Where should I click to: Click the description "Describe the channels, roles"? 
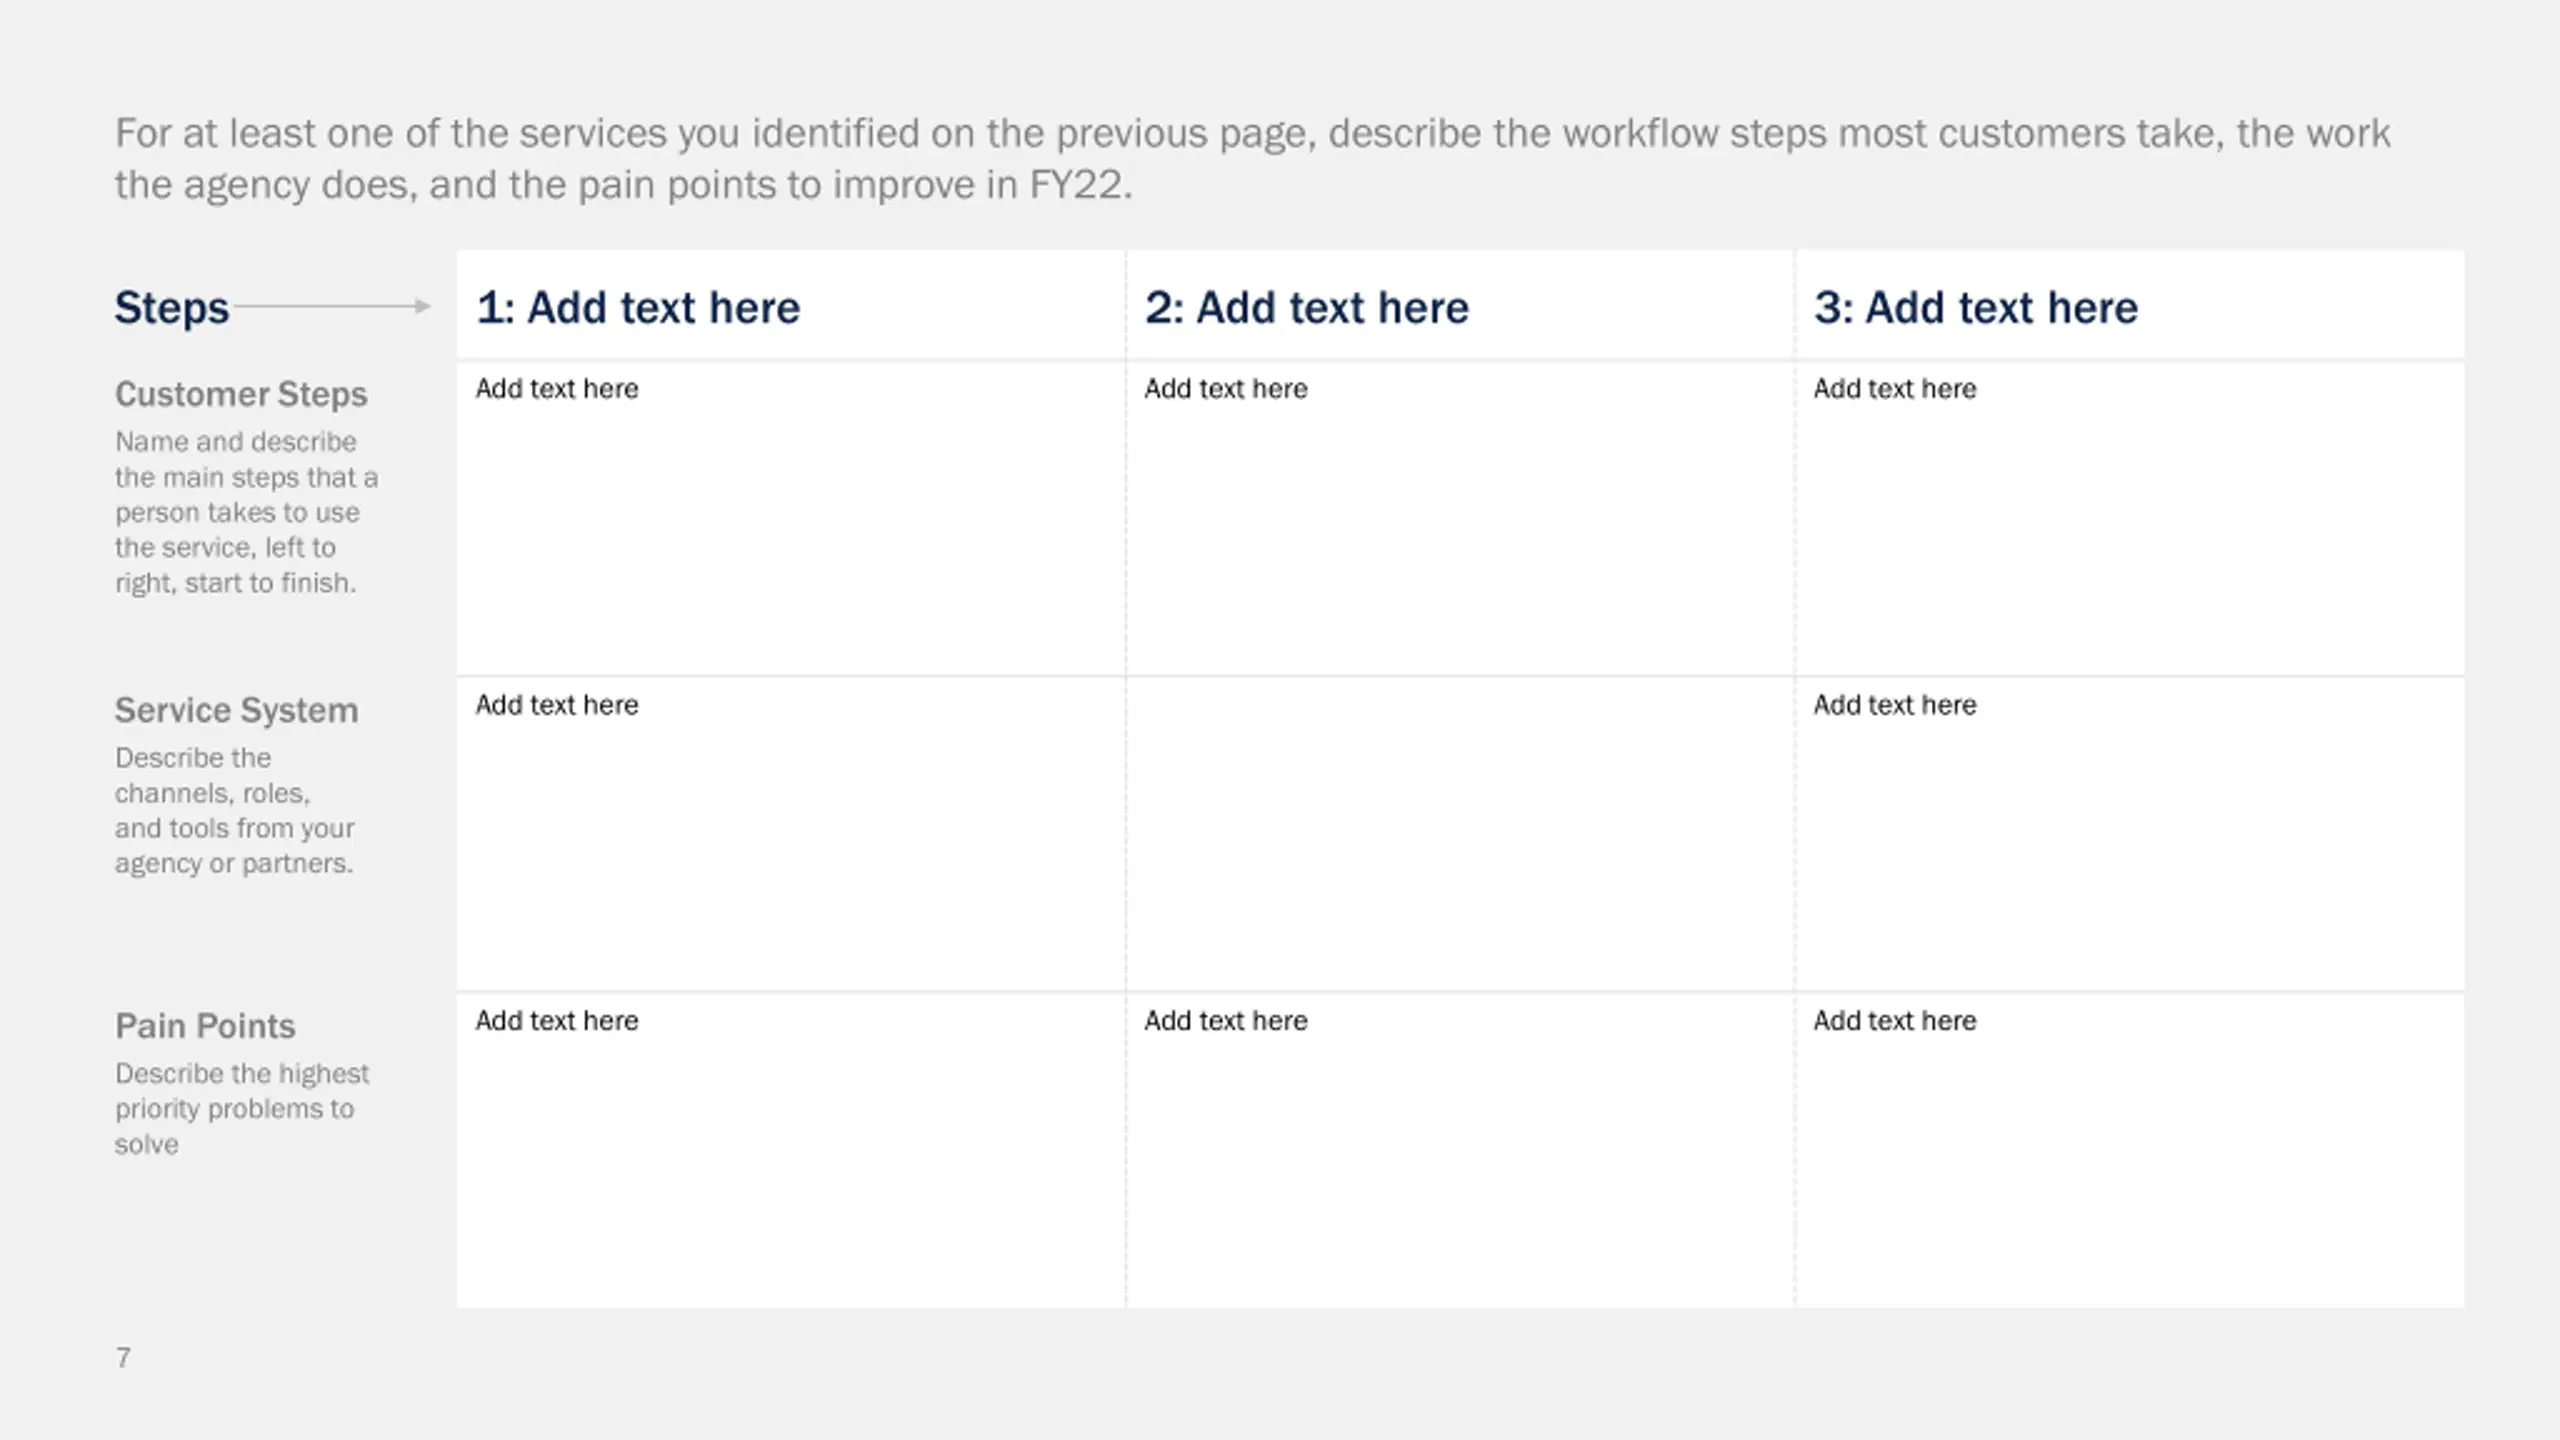pos(234,810)
